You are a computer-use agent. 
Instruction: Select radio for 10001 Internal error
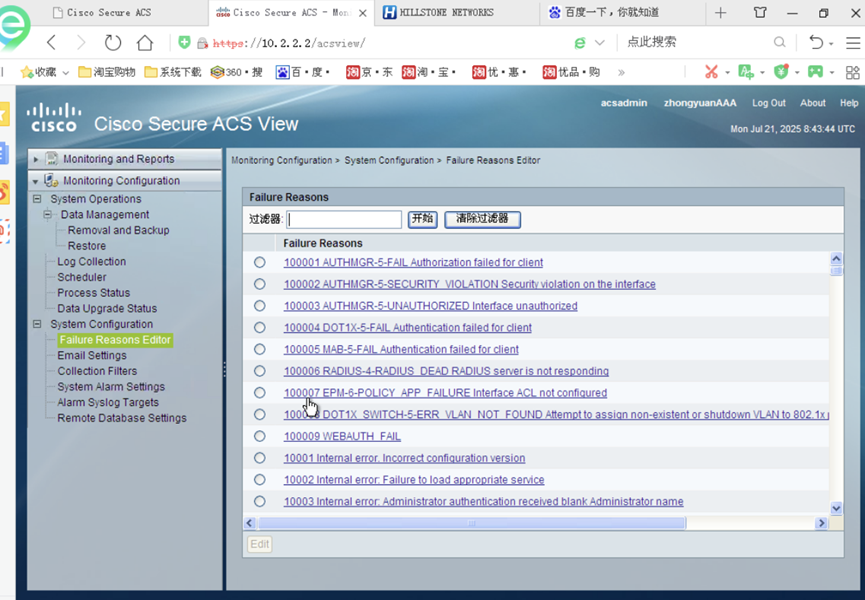[x=259, y=458]
